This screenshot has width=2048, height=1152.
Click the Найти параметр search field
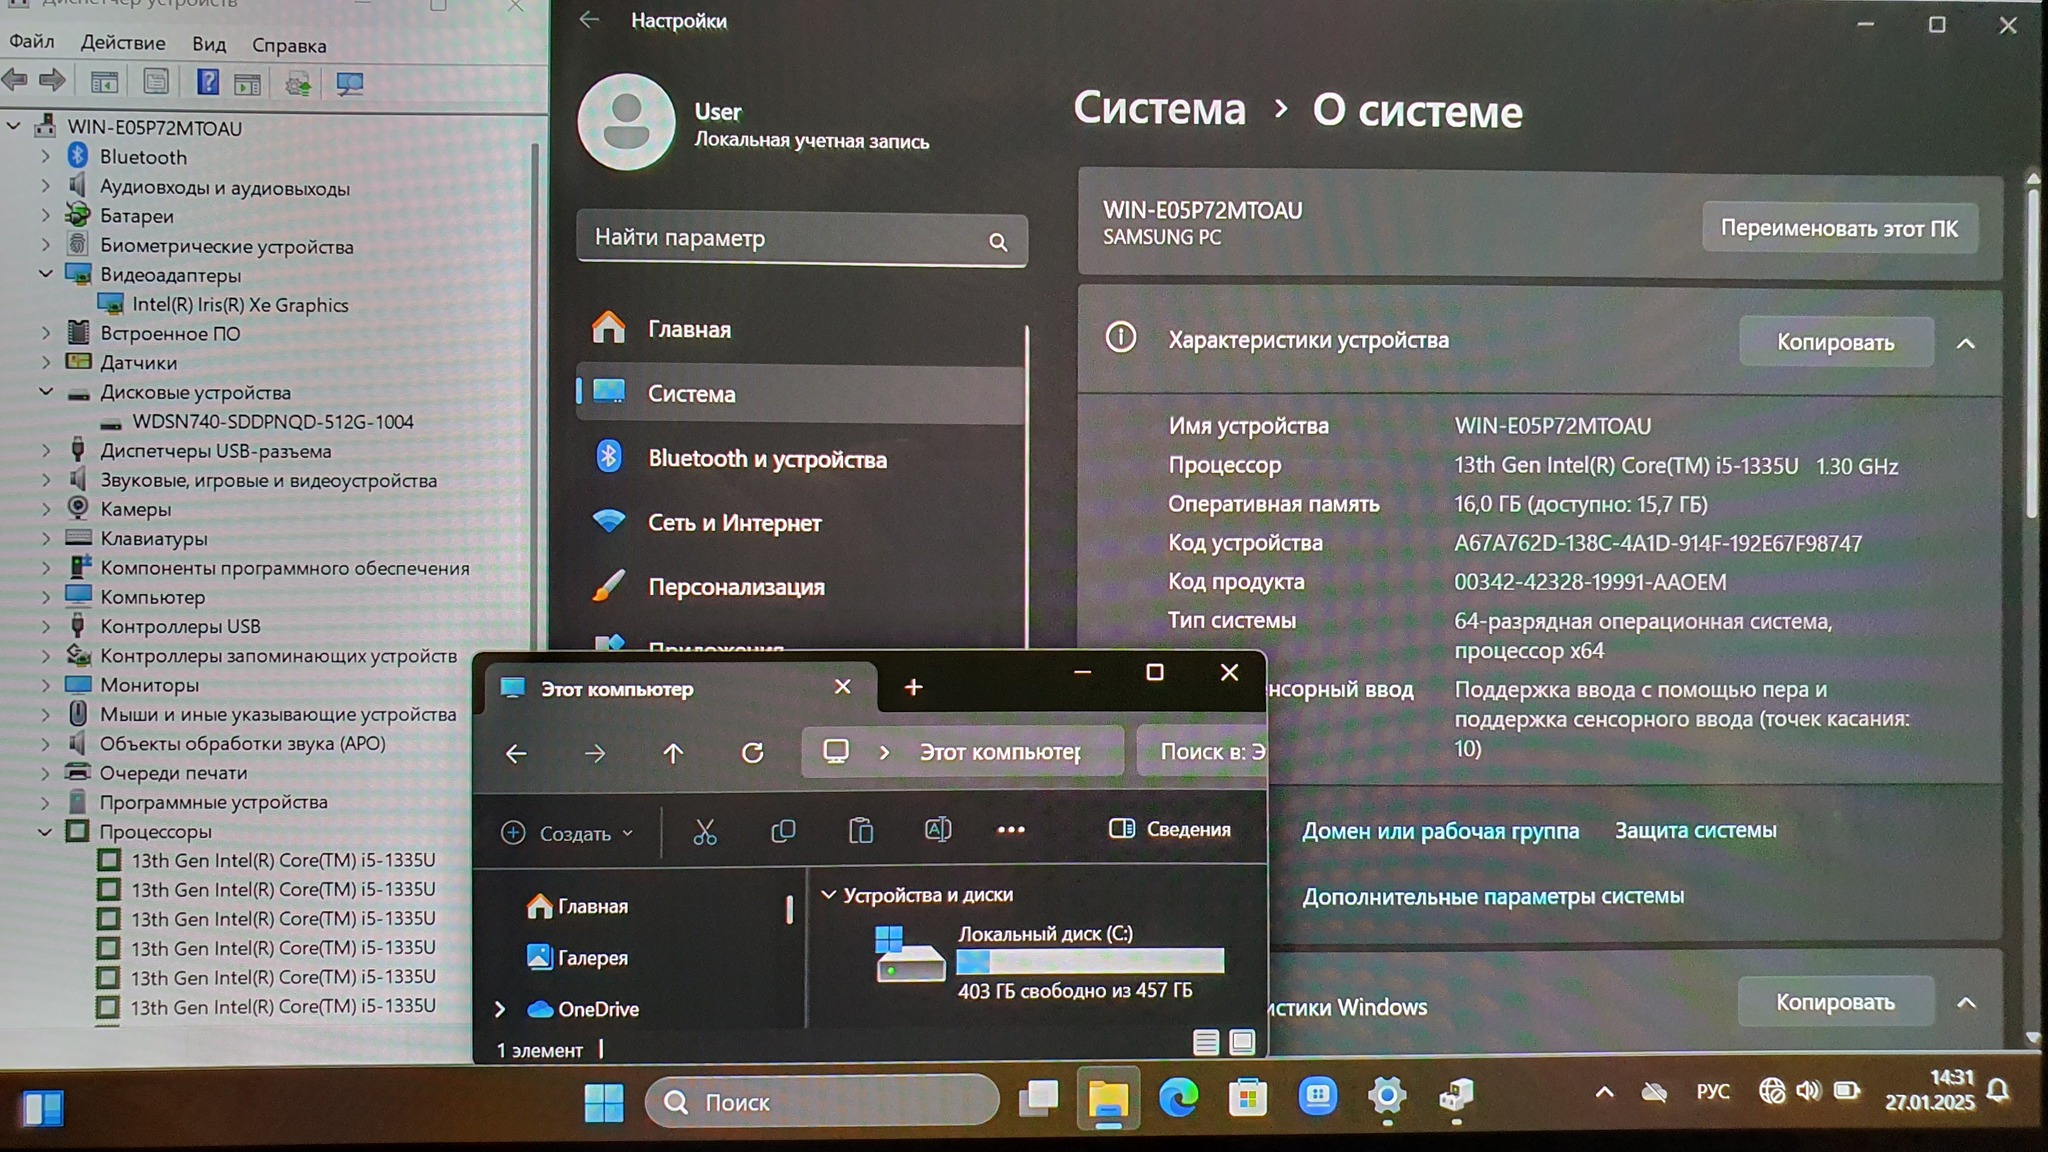(x=780, y=239)
